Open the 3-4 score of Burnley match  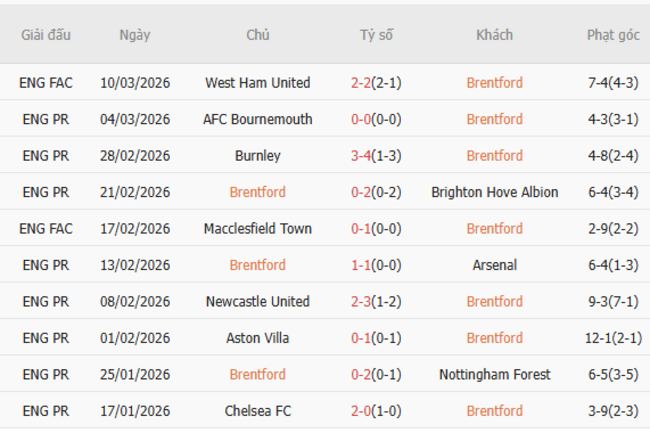point(361,156)
